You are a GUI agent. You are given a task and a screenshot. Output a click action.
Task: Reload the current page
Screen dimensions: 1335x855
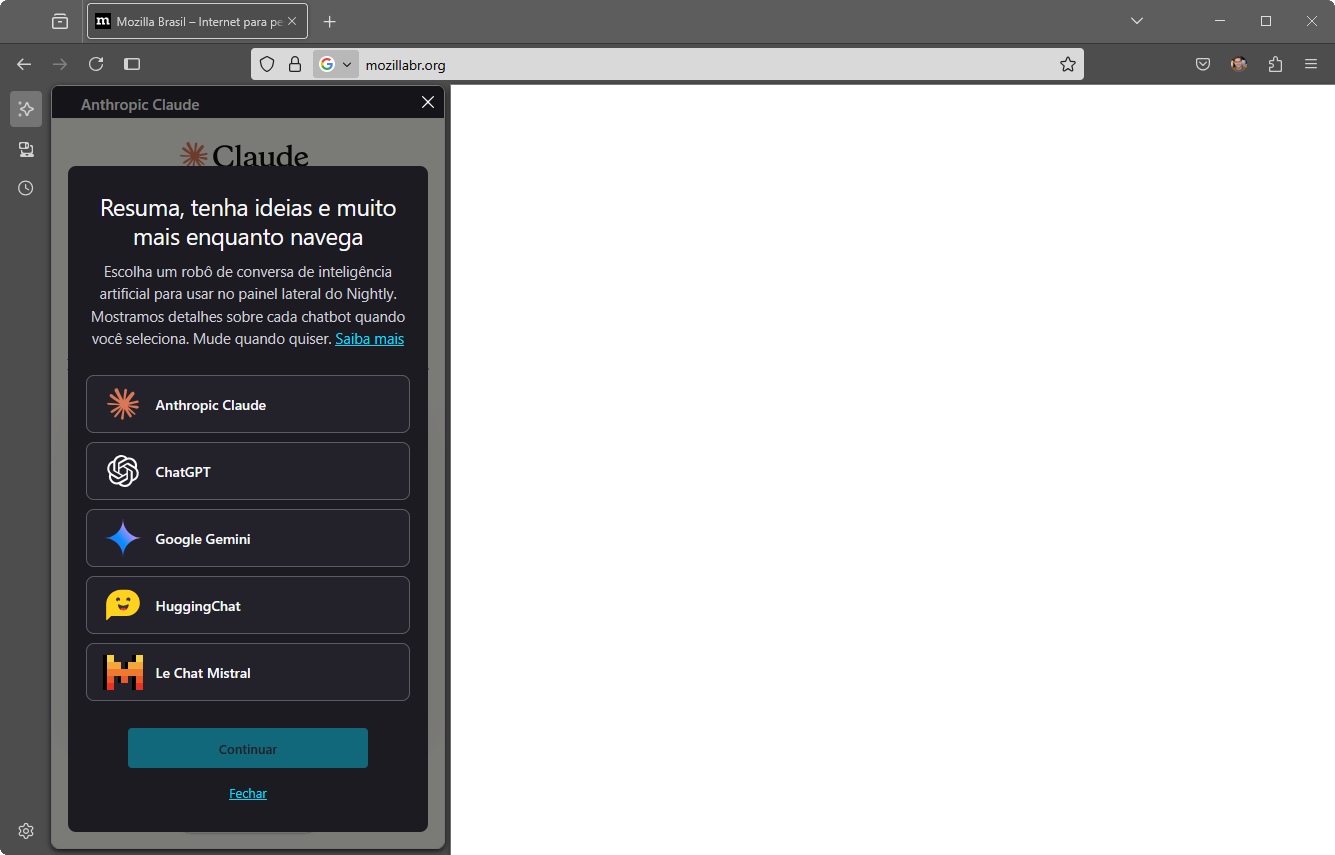(x=96, y=64)
